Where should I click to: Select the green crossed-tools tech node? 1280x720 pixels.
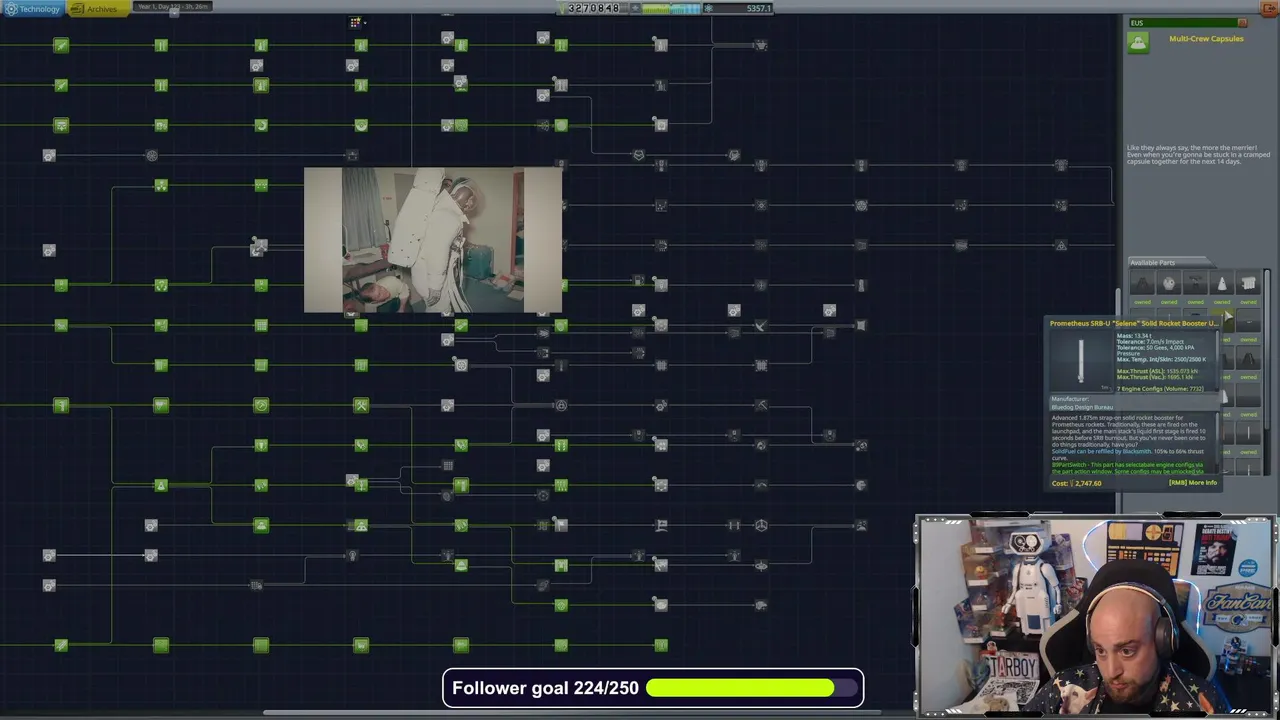(361, 405)
